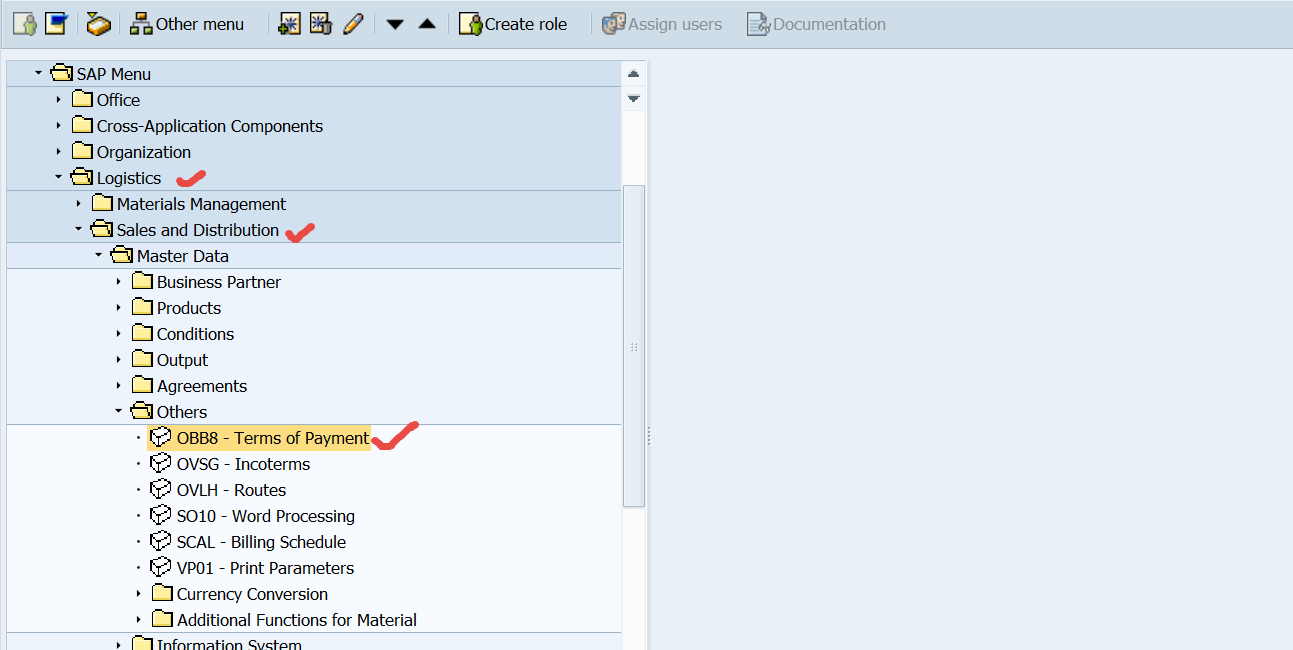Collapse the Master Data arrow
The width and height of the screenshot is (1293, 650).
[x=99, y=255]
